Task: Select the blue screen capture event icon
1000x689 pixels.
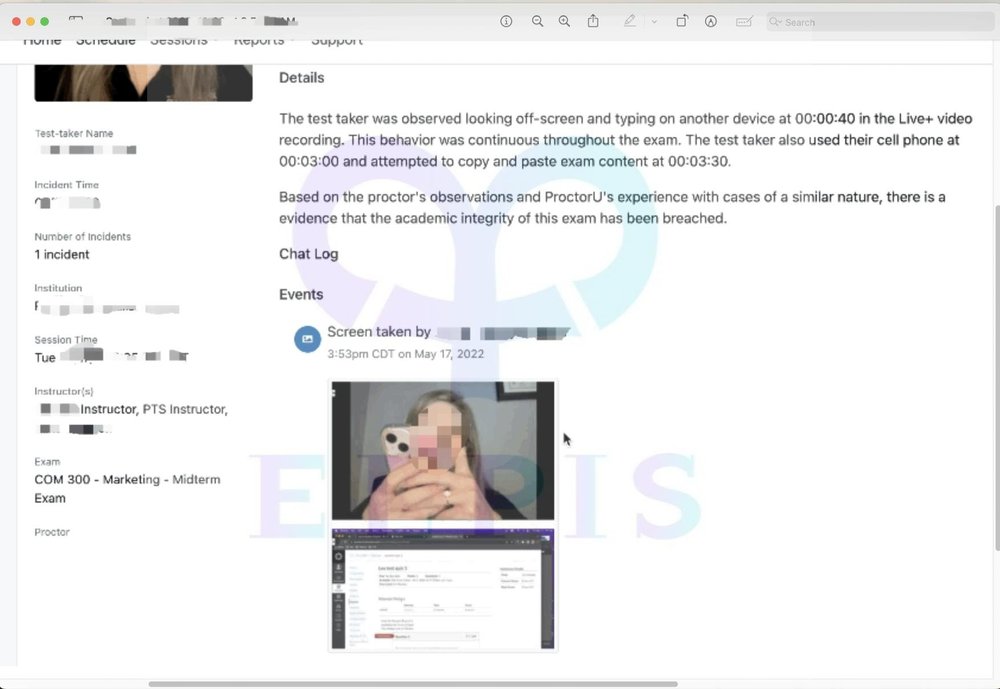Action: coord(307,339)
